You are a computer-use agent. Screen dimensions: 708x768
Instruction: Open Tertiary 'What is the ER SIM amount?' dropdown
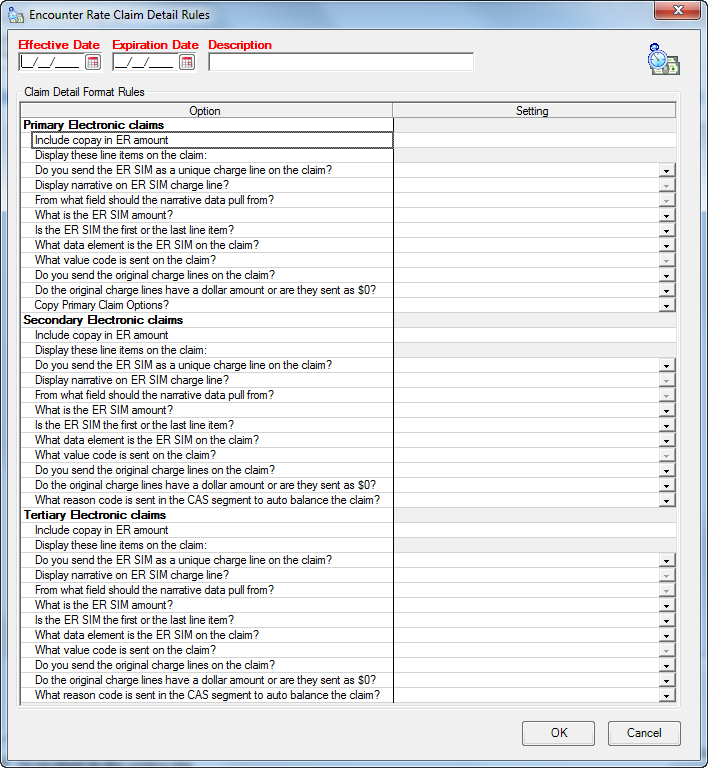(666, 605)
